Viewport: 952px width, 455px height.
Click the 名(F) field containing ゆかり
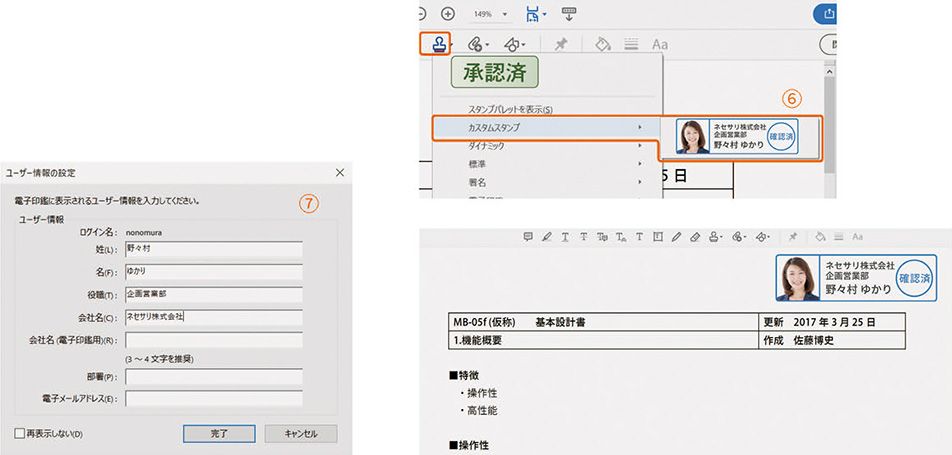214,272
